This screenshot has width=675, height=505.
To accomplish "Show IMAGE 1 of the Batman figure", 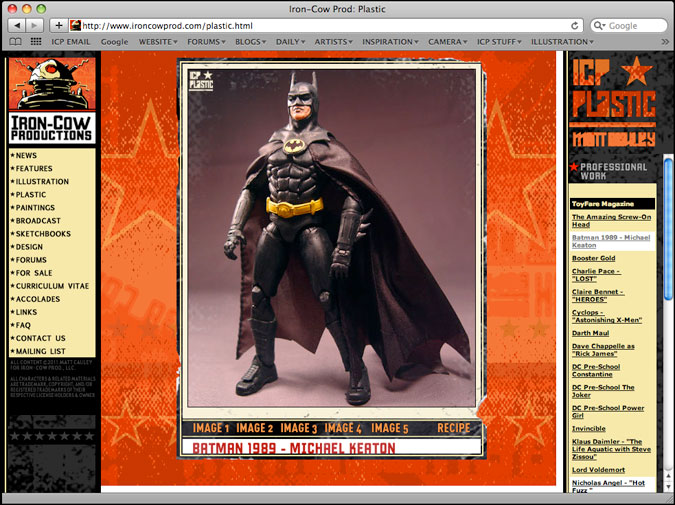I will click(x=211, y=428).
